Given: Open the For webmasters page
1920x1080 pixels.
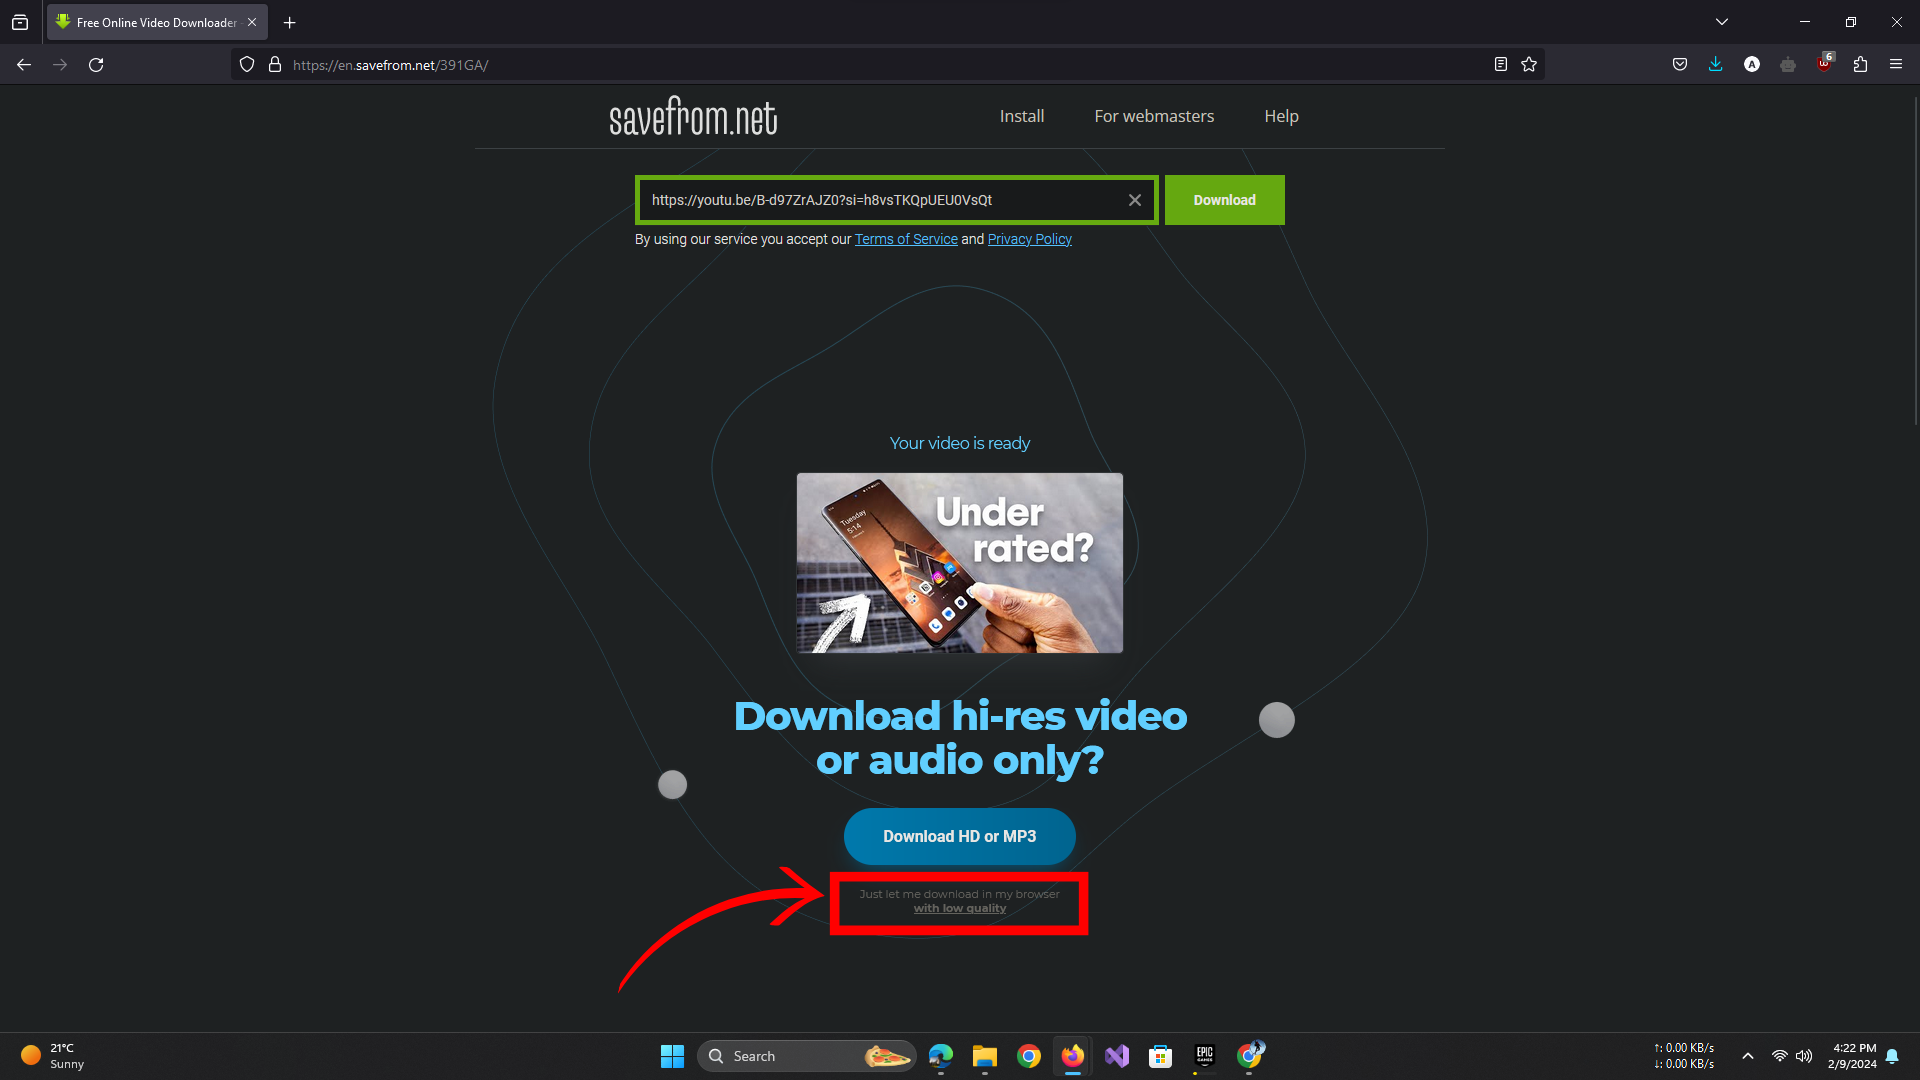Looking at the screenshot, I should click(x=1153, y=116).
